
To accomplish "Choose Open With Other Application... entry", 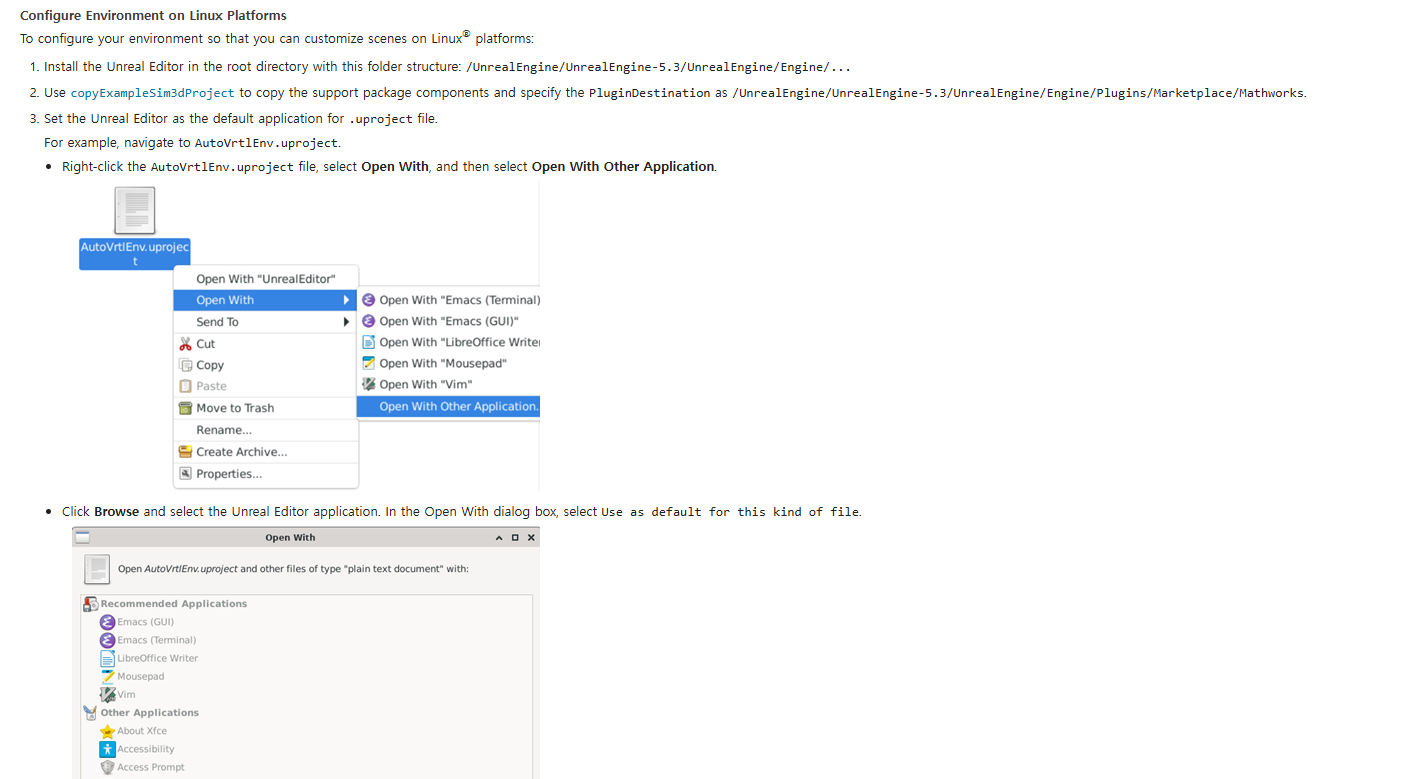I will tap(448, 406).
